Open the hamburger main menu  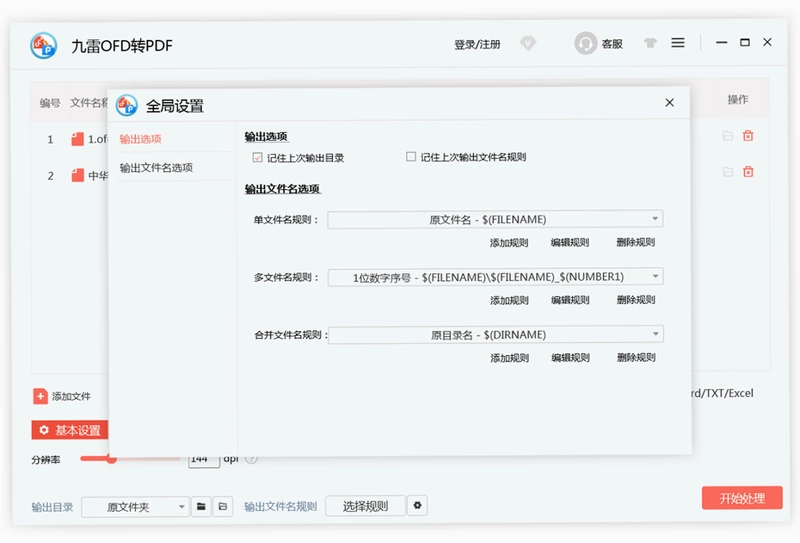(x=678, y=43)
